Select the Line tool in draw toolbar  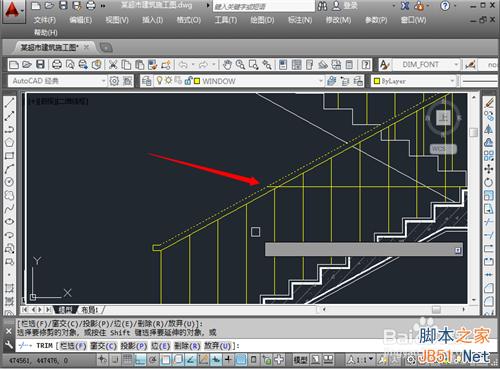9,103
